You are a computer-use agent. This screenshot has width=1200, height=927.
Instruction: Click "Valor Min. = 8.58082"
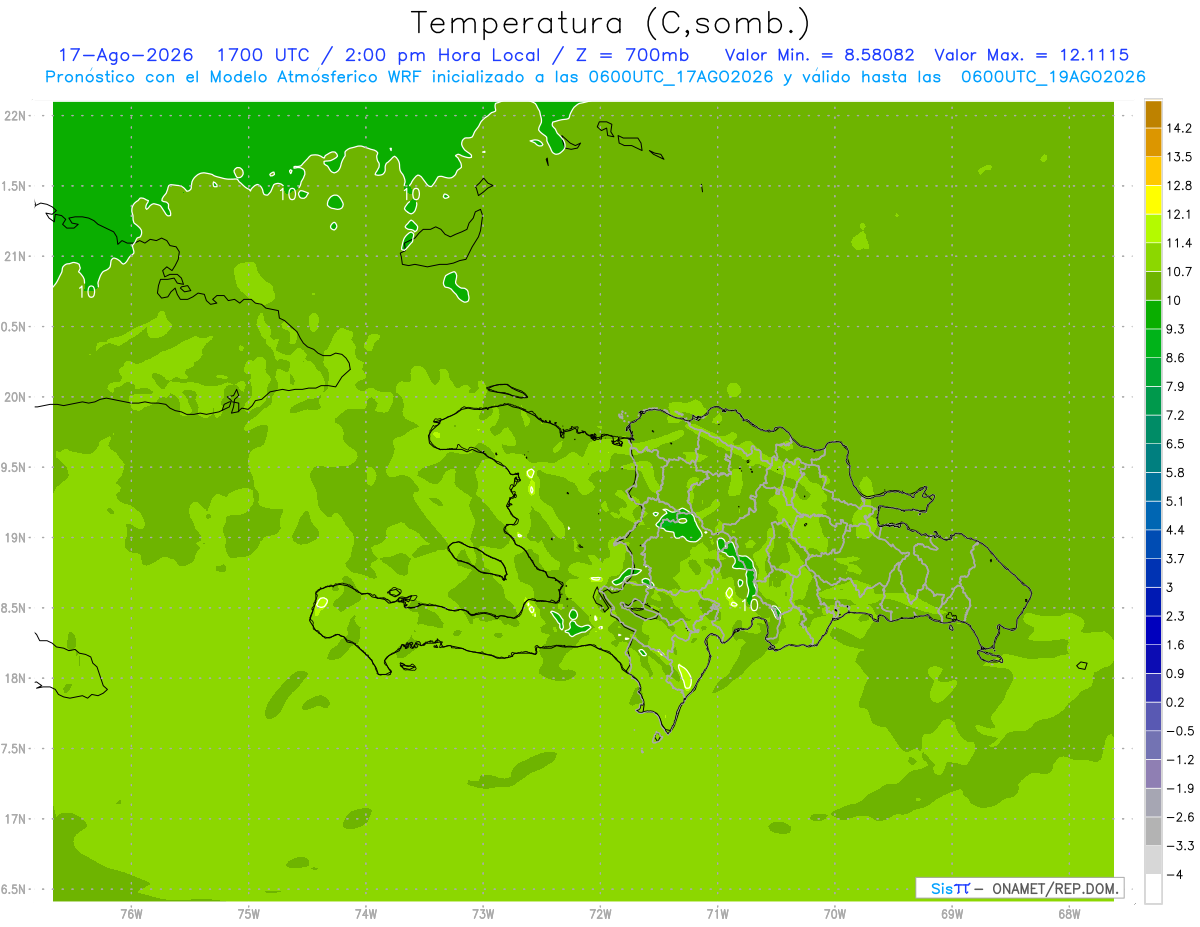coord(819,55)
